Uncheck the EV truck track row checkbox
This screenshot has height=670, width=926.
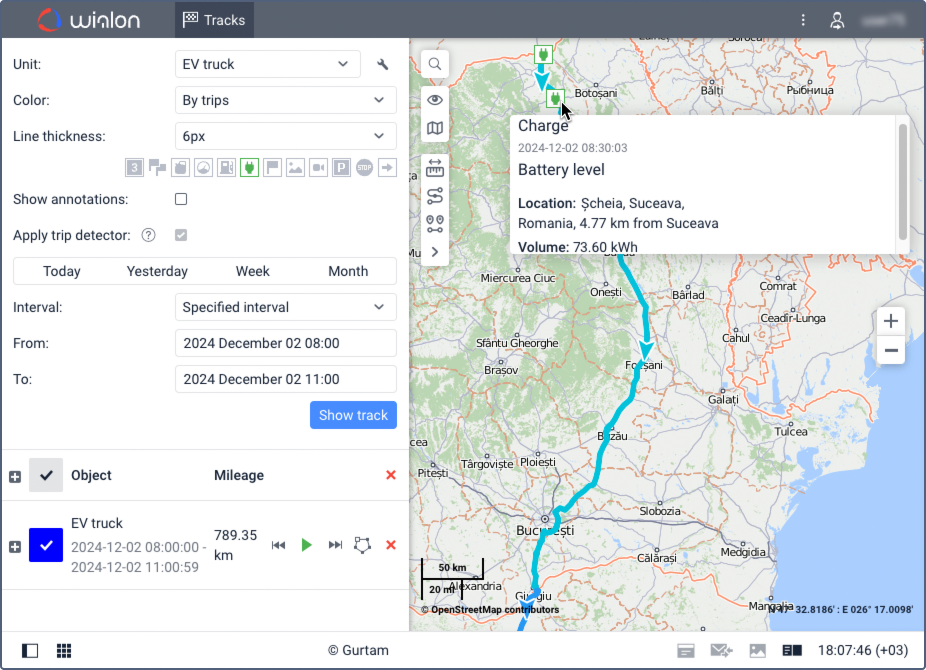45,545
